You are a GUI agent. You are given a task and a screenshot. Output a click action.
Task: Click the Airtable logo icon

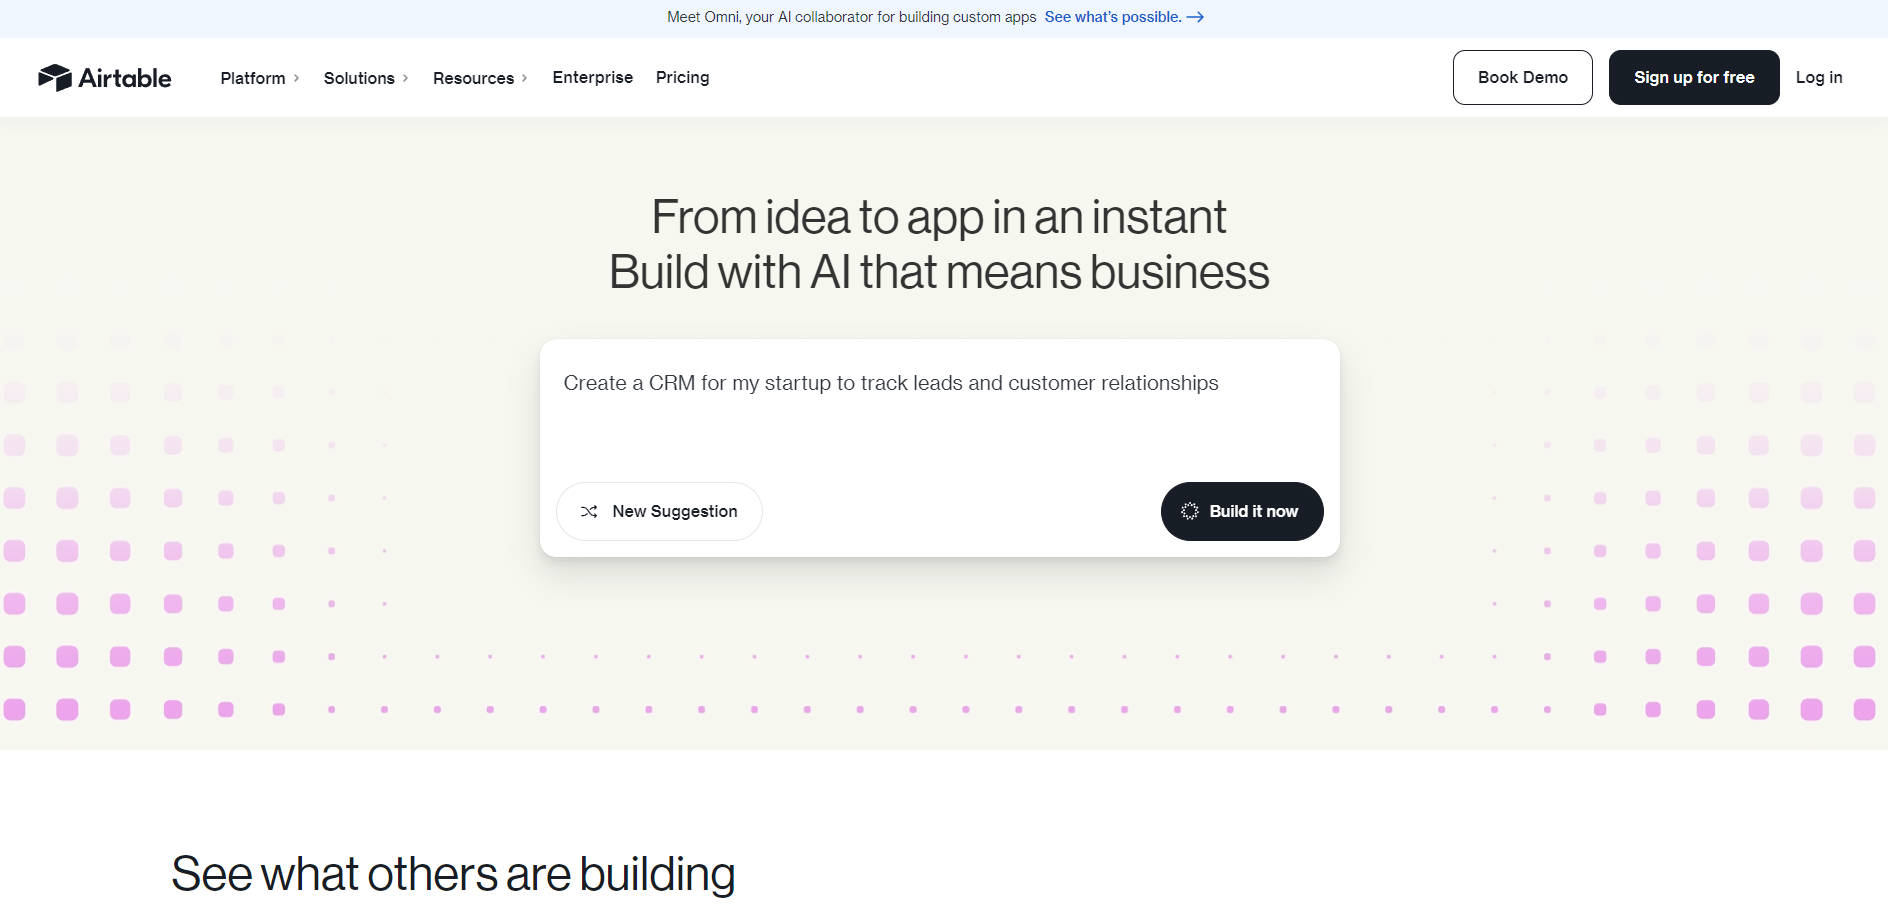tap(55, 76)
